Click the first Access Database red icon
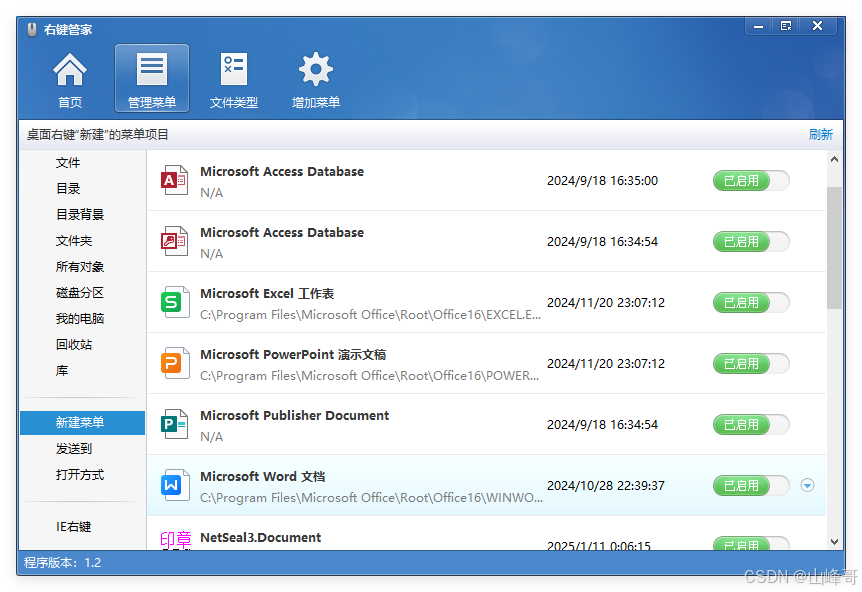Viewport: 862px width, 592px height. [x=174, y=180]
